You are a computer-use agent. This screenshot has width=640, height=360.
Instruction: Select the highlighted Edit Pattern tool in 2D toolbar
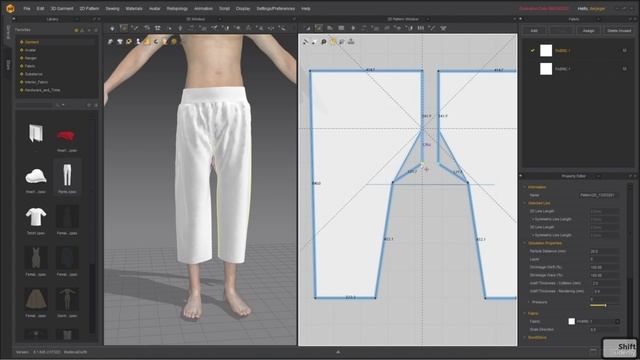(319, 28)
